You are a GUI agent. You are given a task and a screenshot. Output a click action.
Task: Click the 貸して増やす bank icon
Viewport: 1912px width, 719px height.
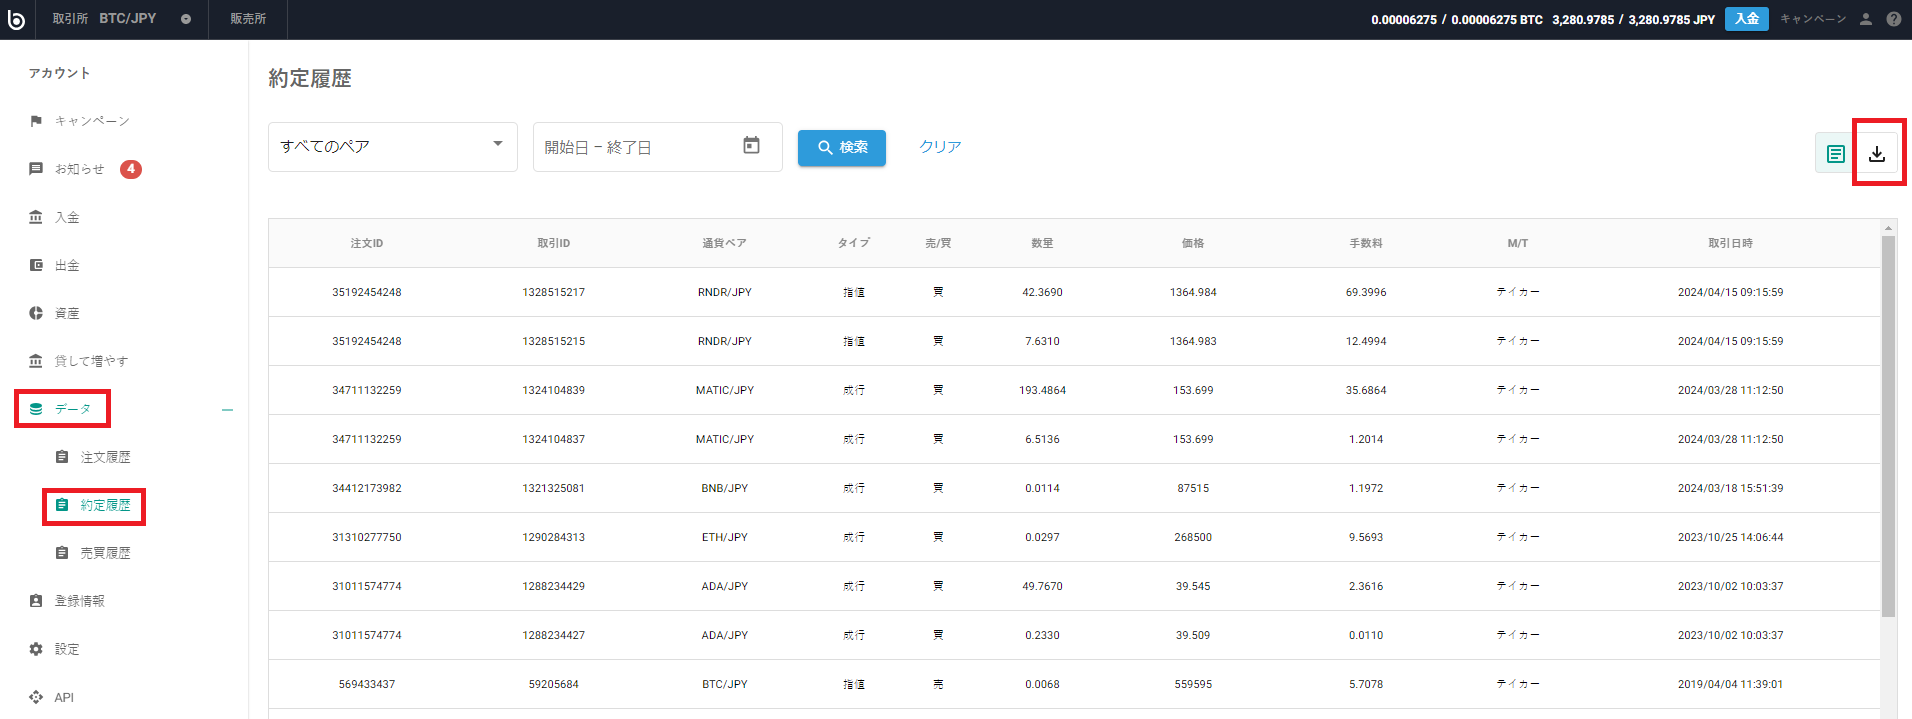pos(36,361)
